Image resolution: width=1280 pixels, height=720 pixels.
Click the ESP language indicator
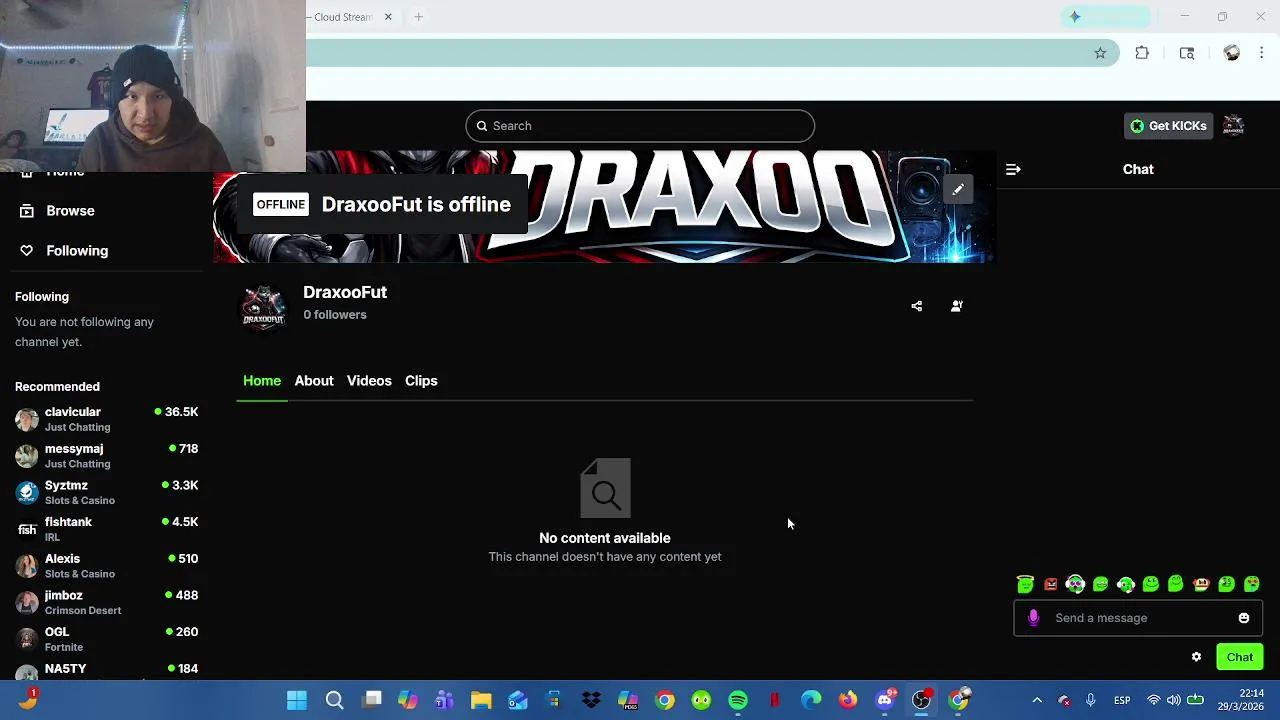1122,700
